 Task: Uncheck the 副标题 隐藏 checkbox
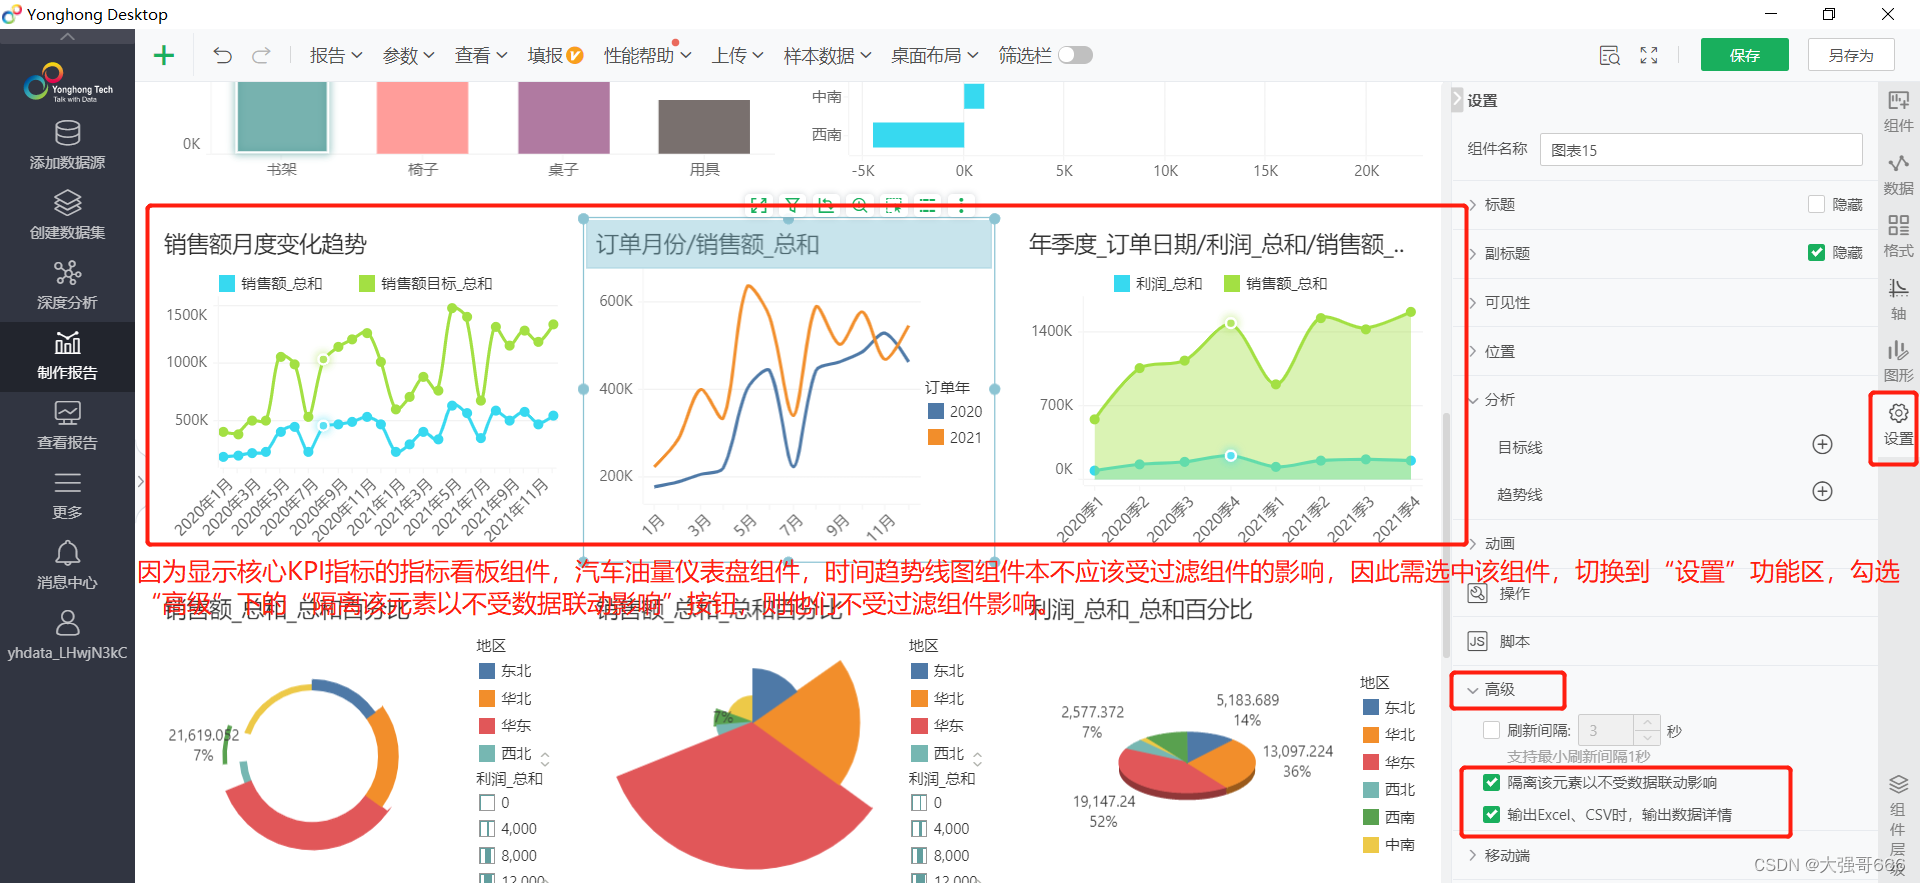[1816, 253]
